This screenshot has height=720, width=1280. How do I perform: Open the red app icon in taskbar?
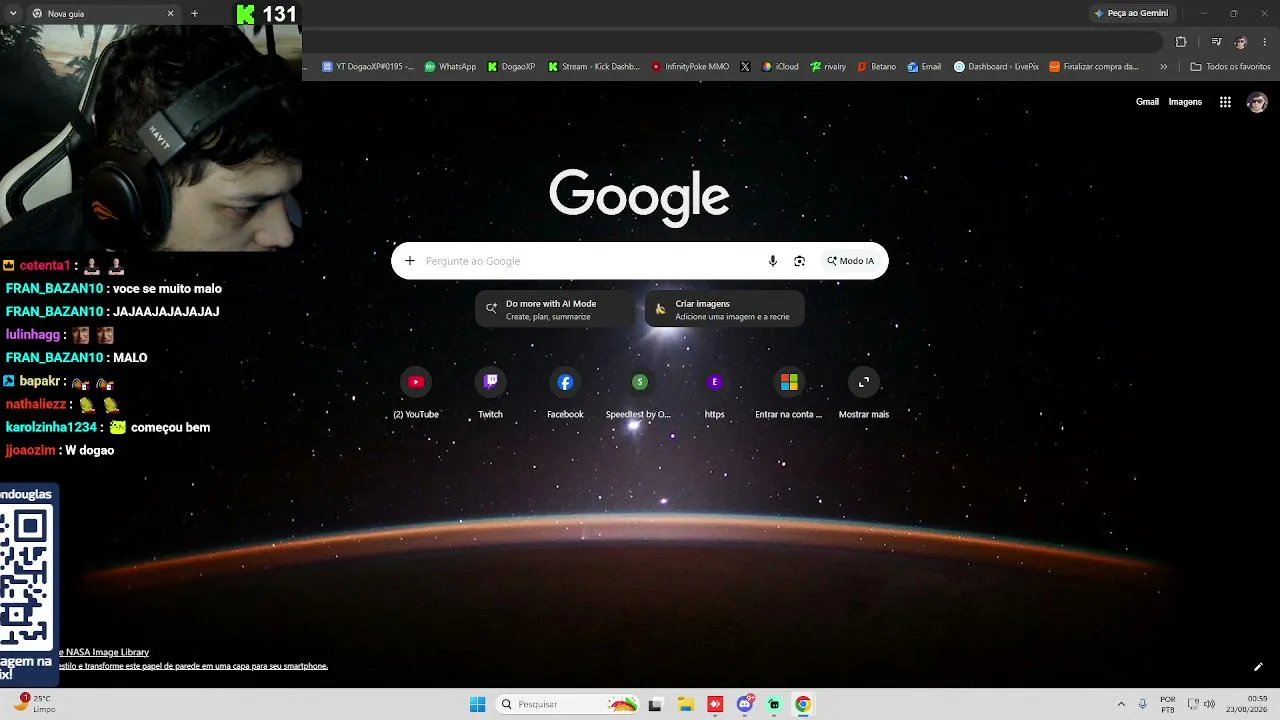[715, 704]
